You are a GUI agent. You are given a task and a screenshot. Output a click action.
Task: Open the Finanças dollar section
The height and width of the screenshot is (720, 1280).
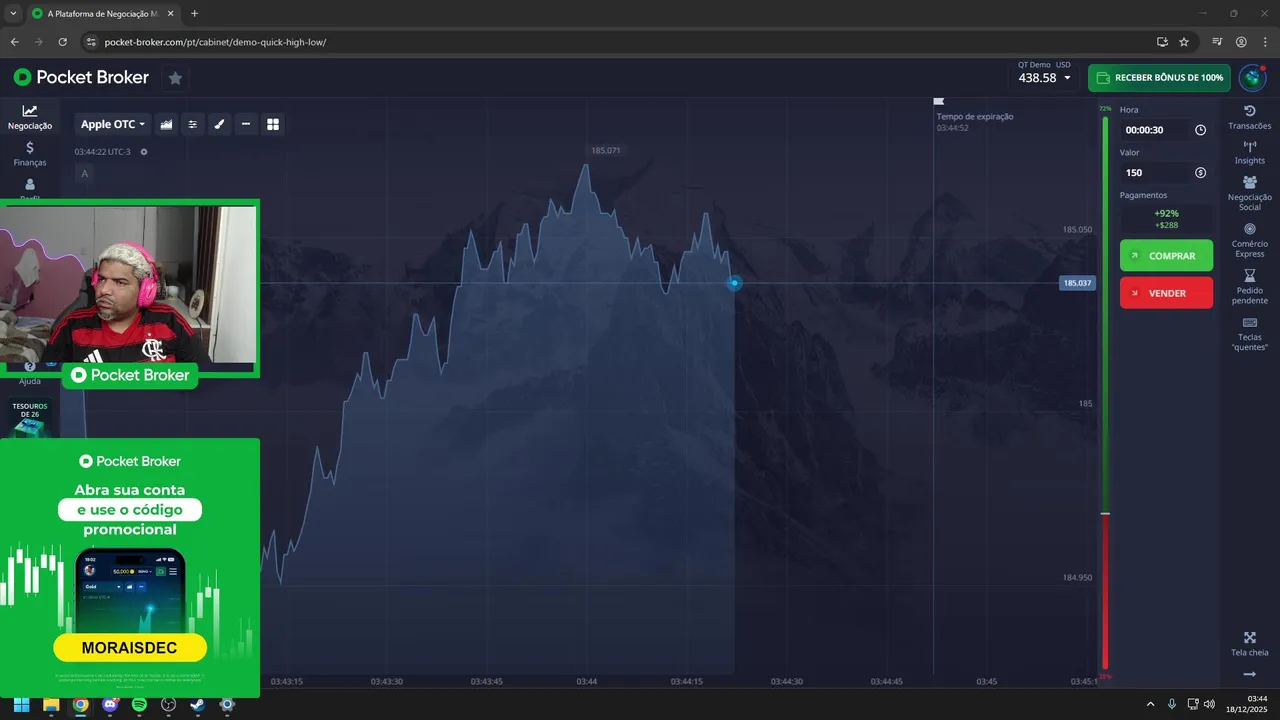30,153
